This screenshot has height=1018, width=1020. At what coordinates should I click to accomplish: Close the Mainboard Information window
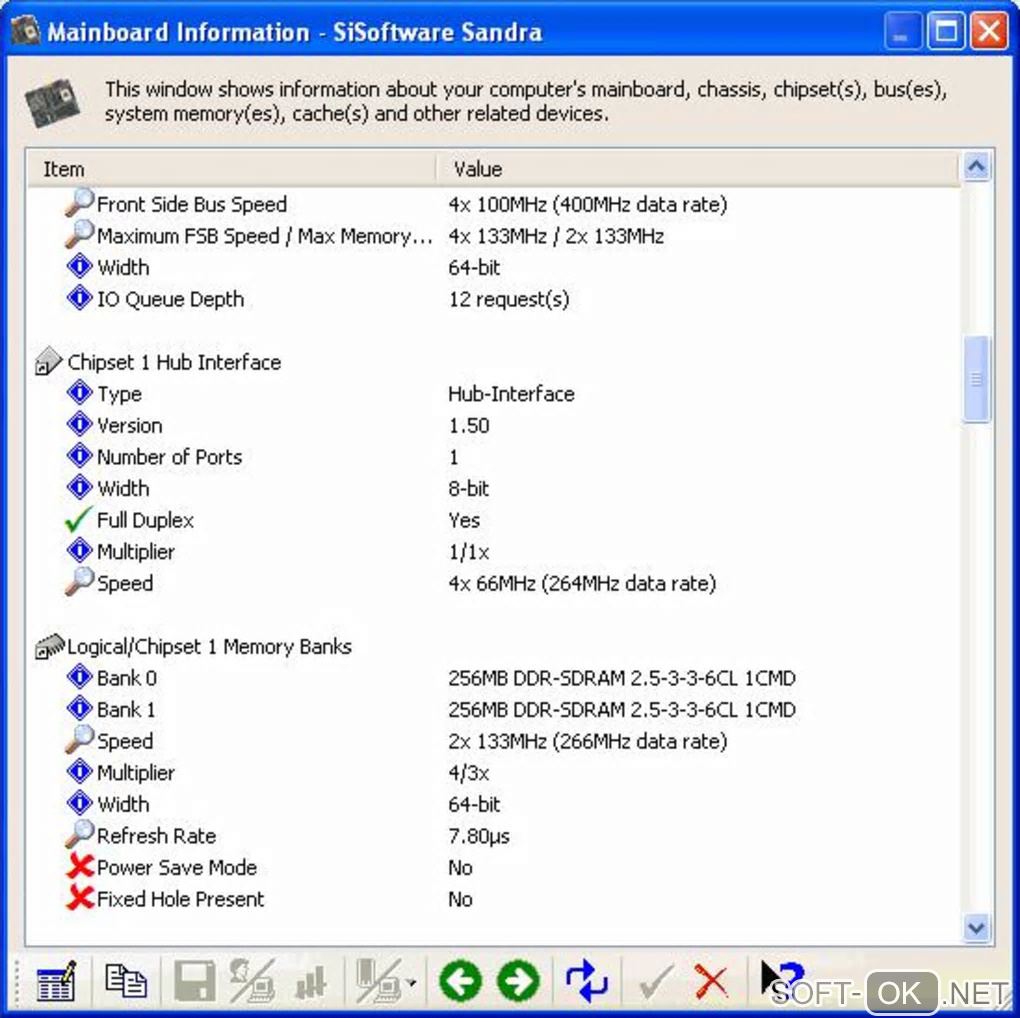coord(989,31)
